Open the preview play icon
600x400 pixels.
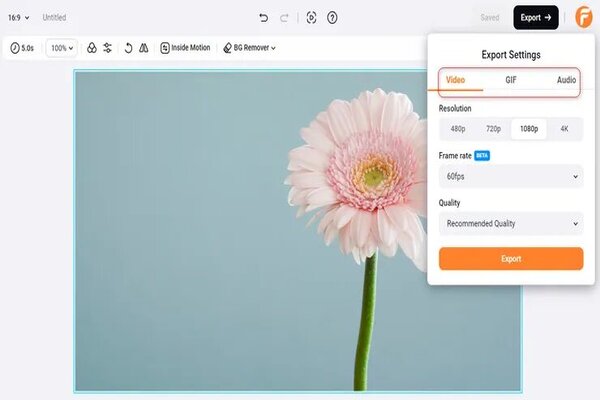pyautogui.click(x=311, y=18)
